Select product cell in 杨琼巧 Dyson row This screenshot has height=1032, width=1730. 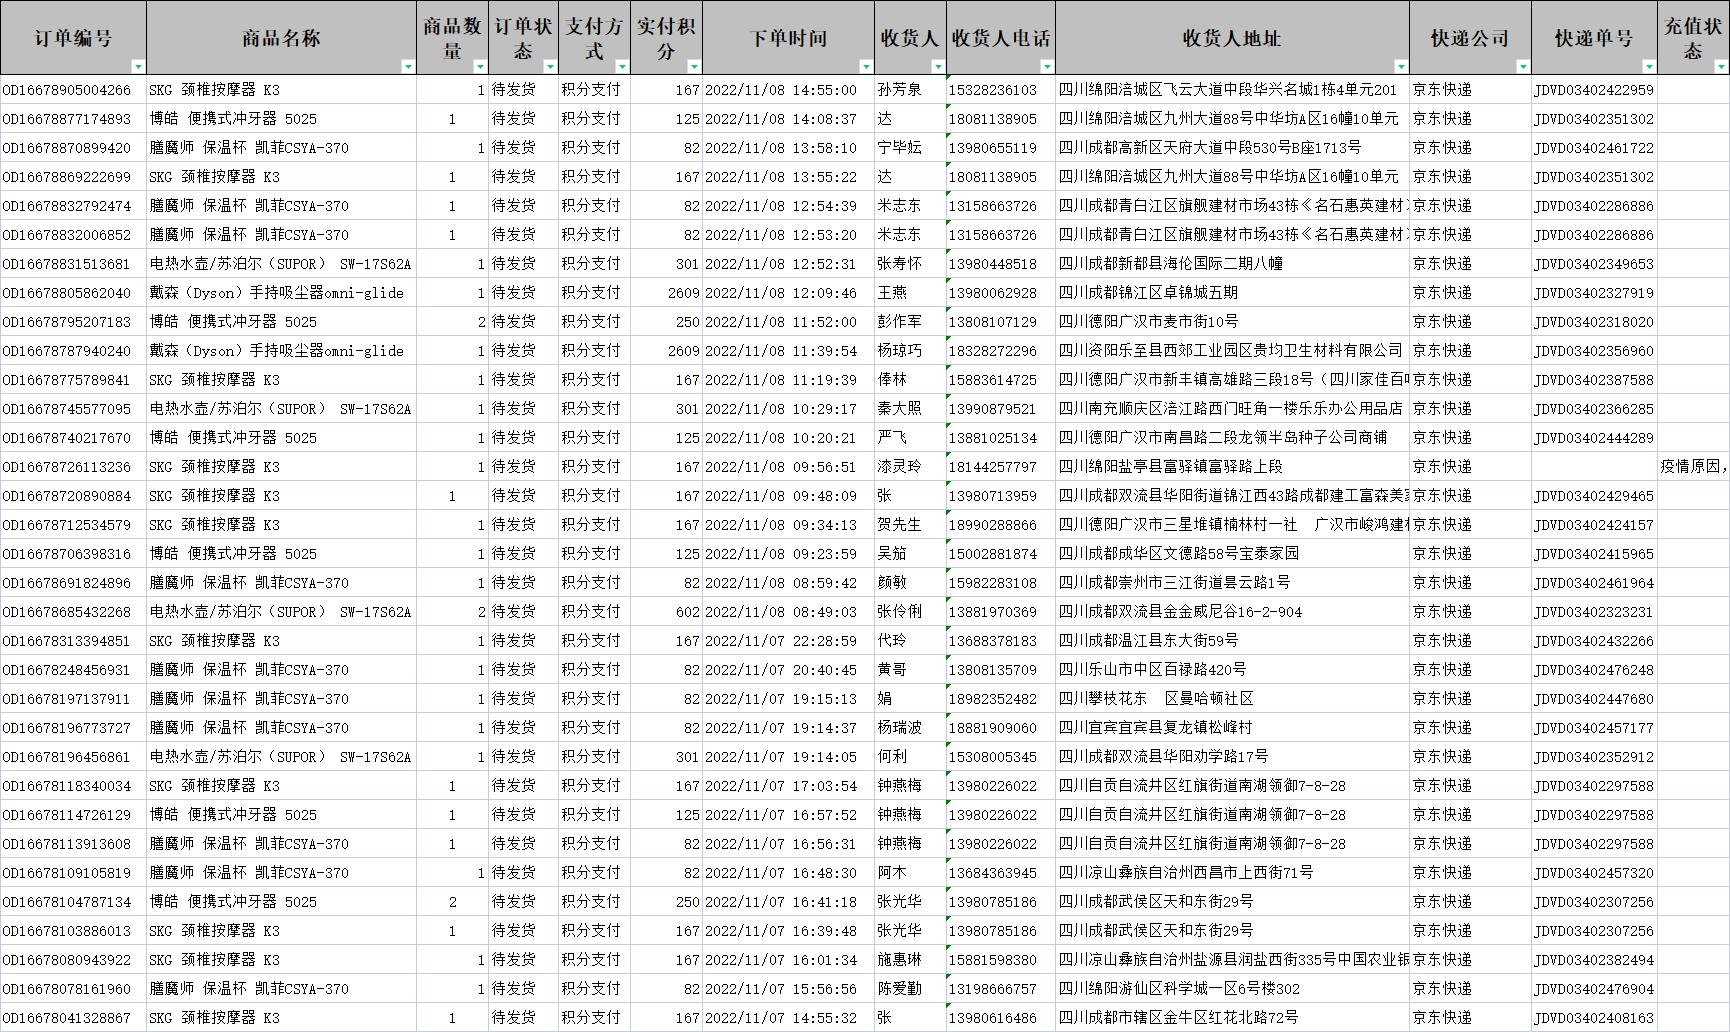(x=281, y=351)
